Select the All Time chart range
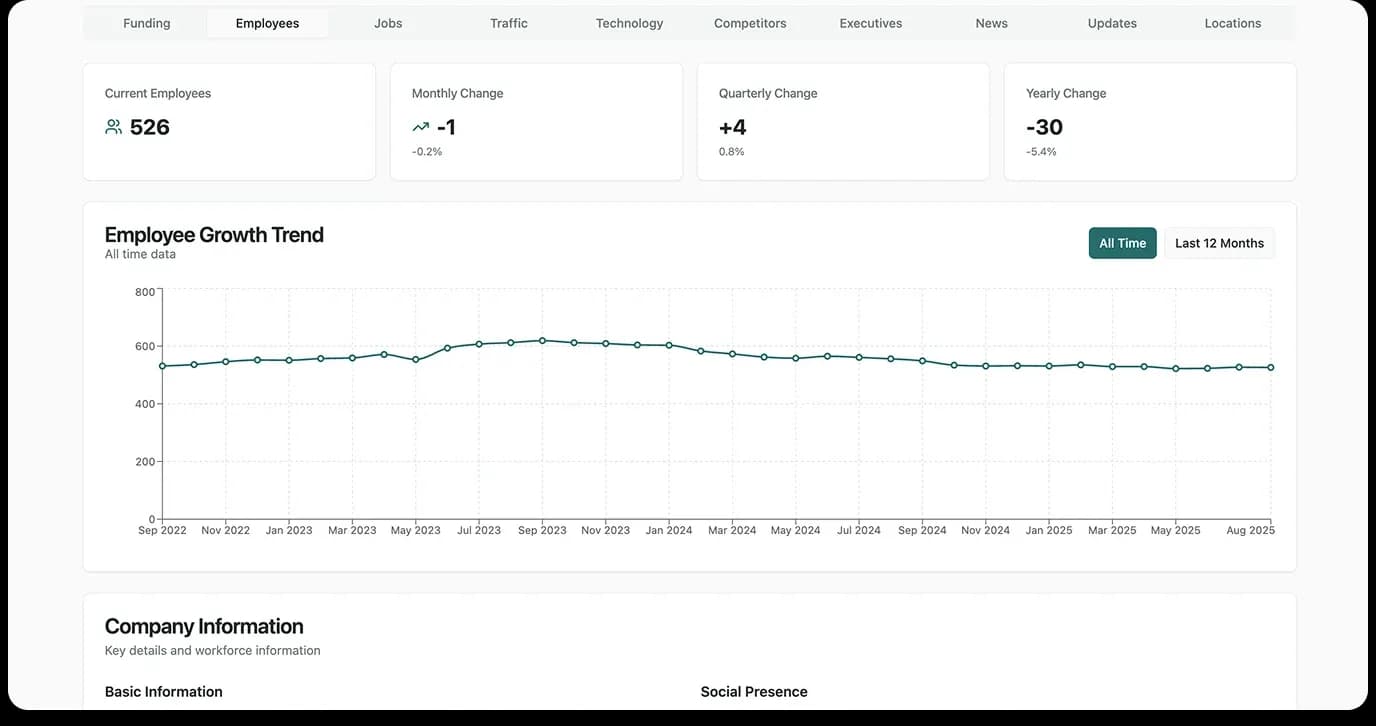The width and height of the screenshot is (1376, 726). (x=1122, y=243)
